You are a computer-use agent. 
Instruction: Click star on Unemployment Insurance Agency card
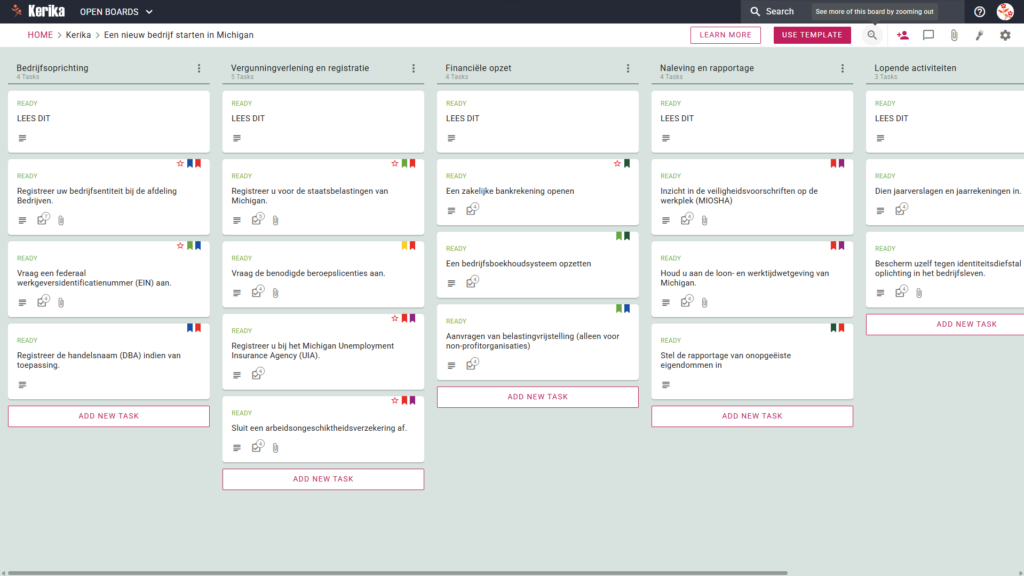coord(394,318)
